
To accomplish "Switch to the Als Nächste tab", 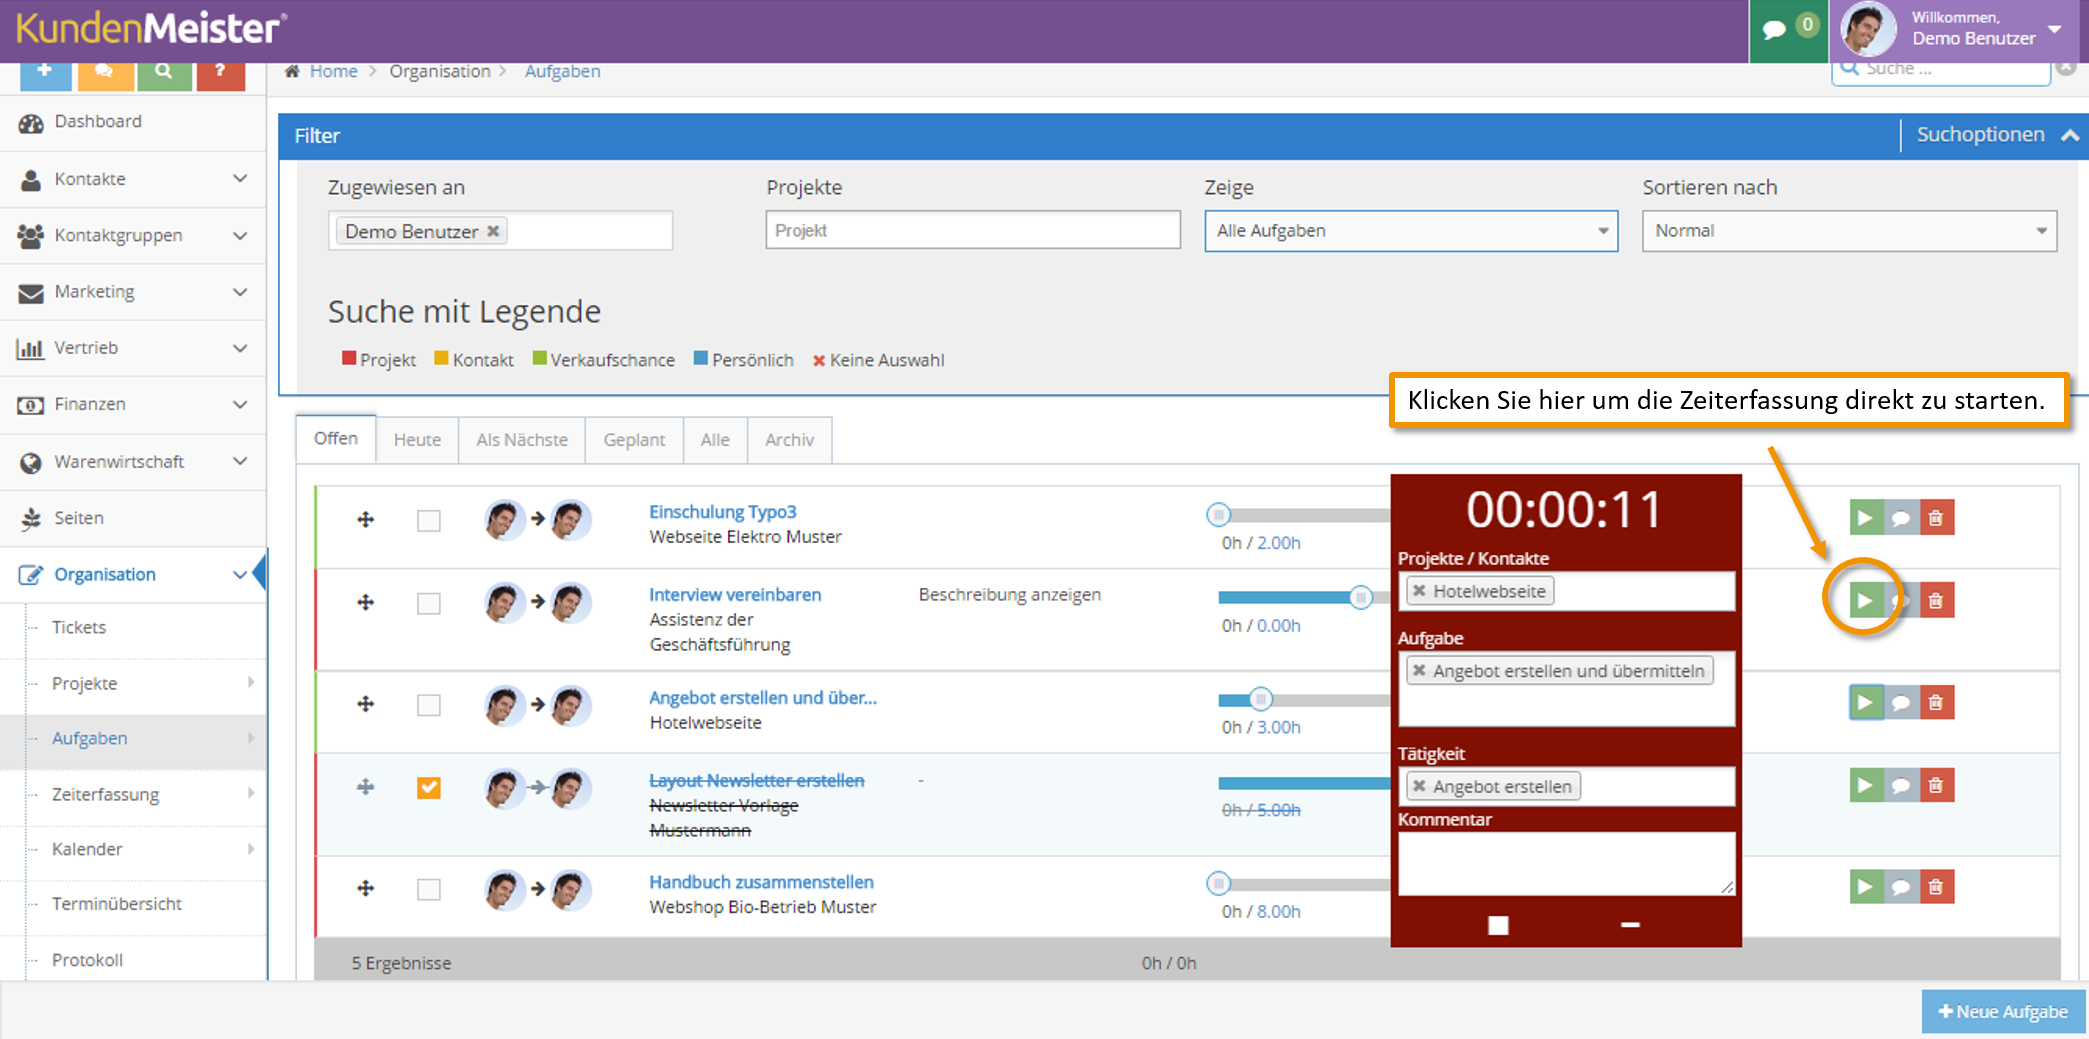I will (522, 440).
